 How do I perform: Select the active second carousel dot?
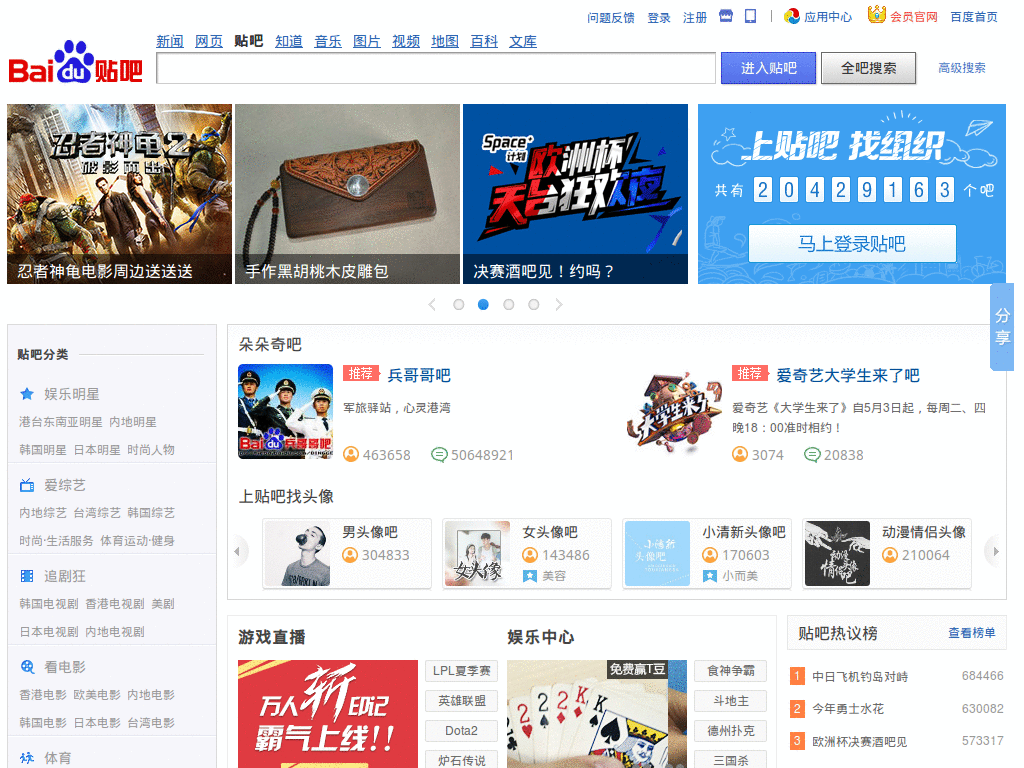point(483,304)
